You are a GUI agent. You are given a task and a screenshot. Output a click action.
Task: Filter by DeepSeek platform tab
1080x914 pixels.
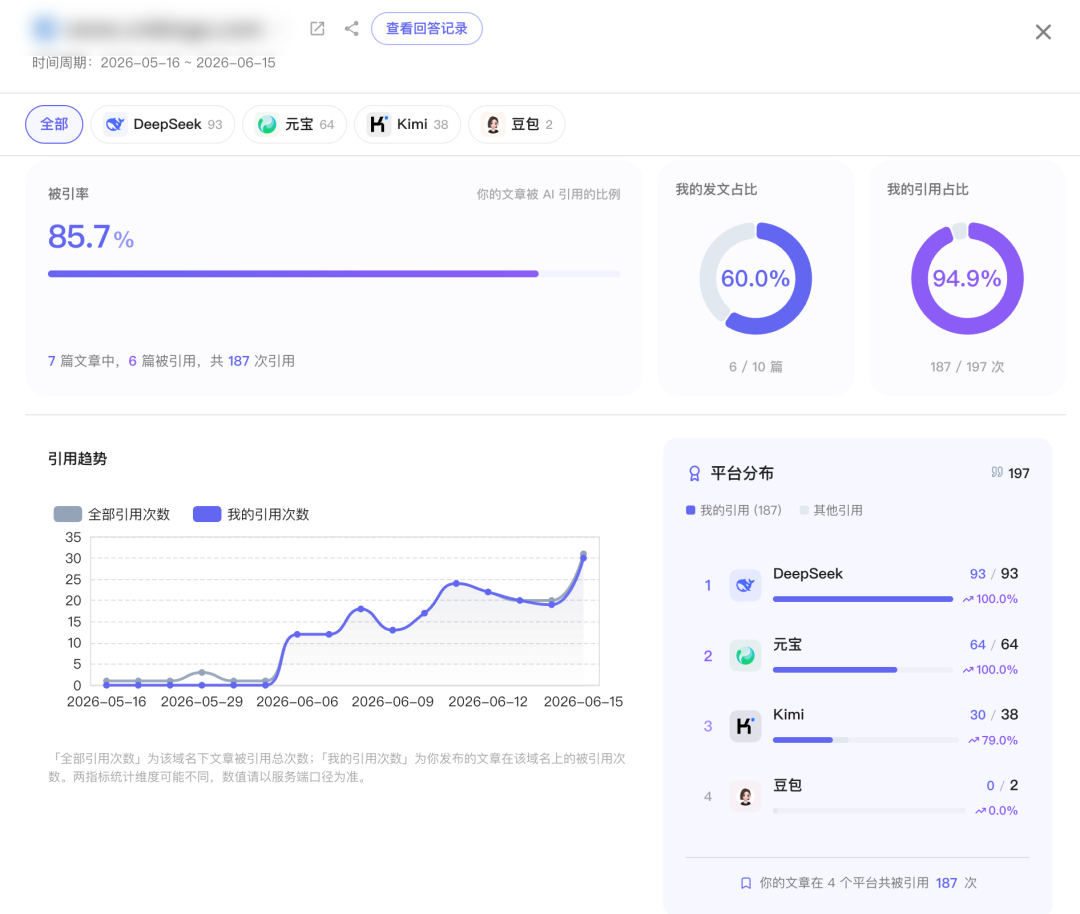click(x=163, y=124)
